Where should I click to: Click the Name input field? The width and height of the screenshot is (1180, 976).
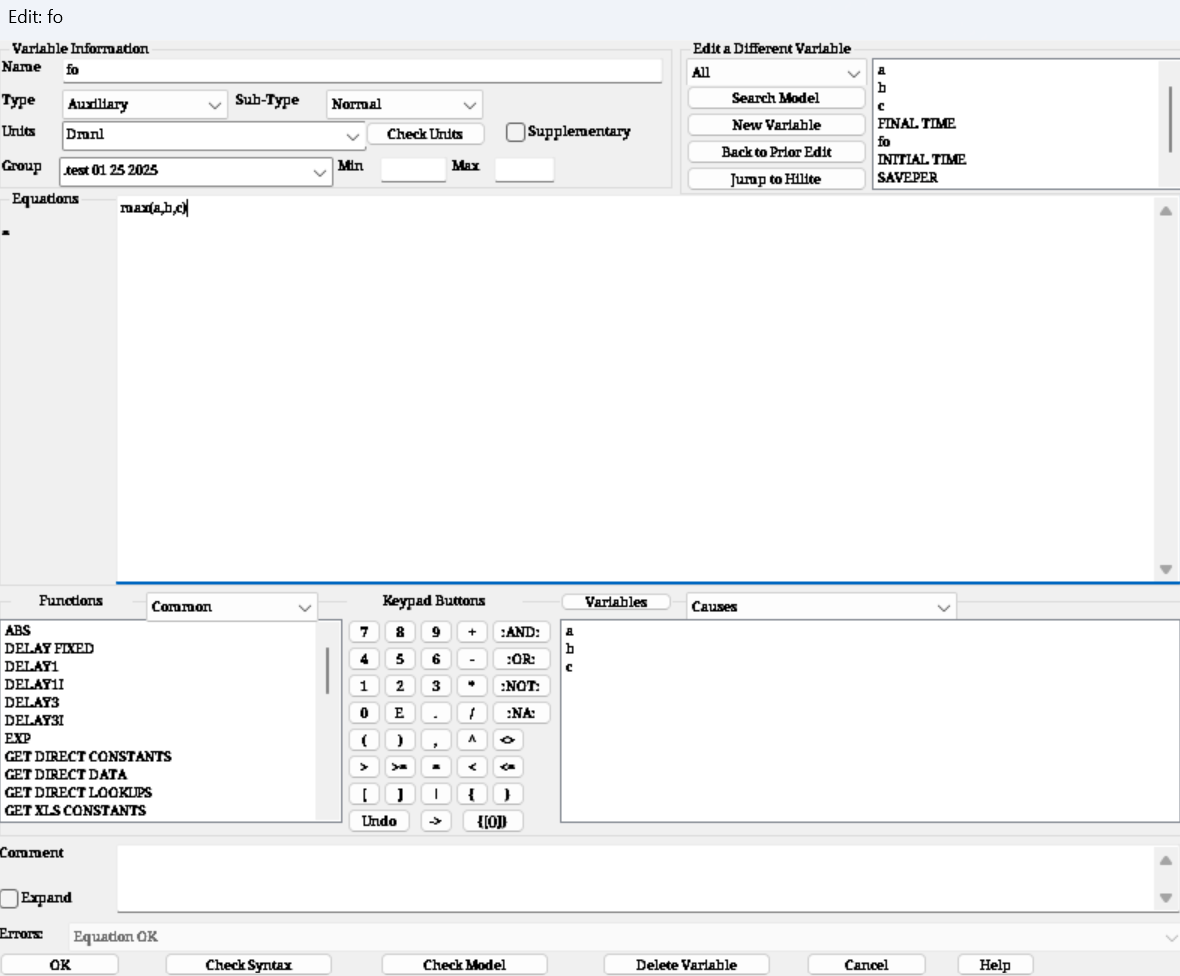[x=362, y=70]
